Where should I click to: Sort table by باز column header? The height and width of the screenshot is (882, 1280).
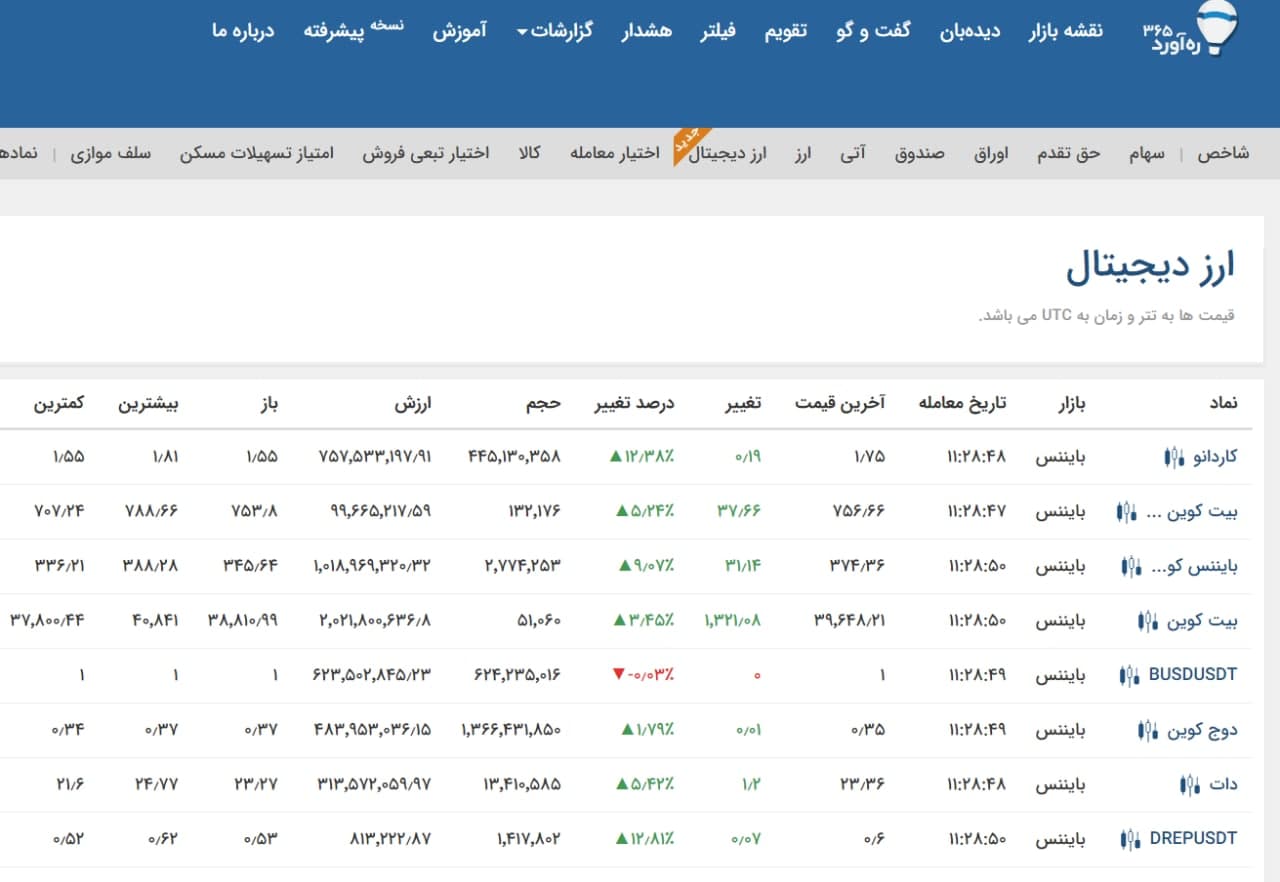269,404
